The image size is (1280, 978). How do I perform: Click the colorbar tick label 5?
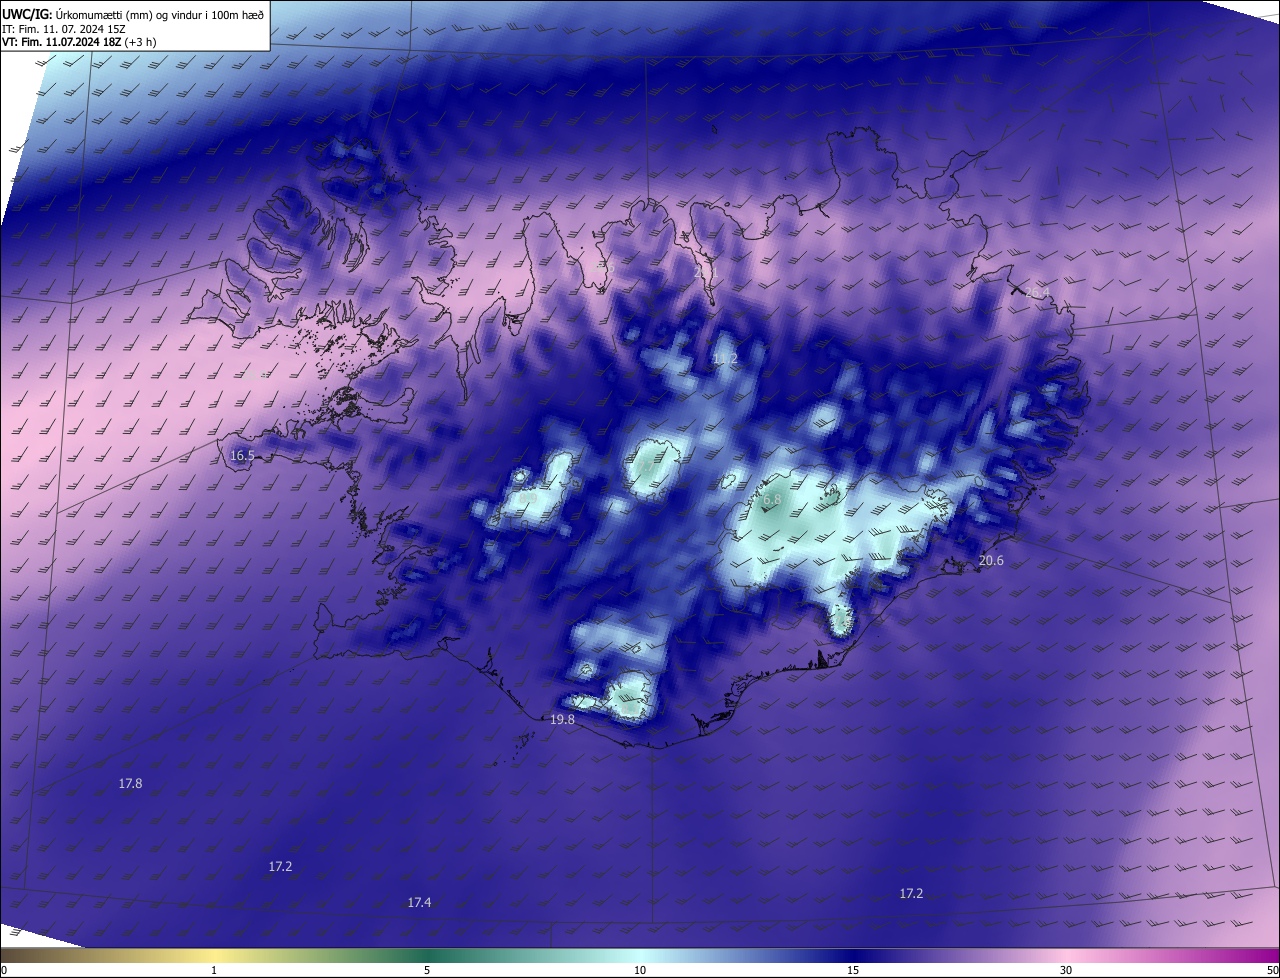click(427, 970)
